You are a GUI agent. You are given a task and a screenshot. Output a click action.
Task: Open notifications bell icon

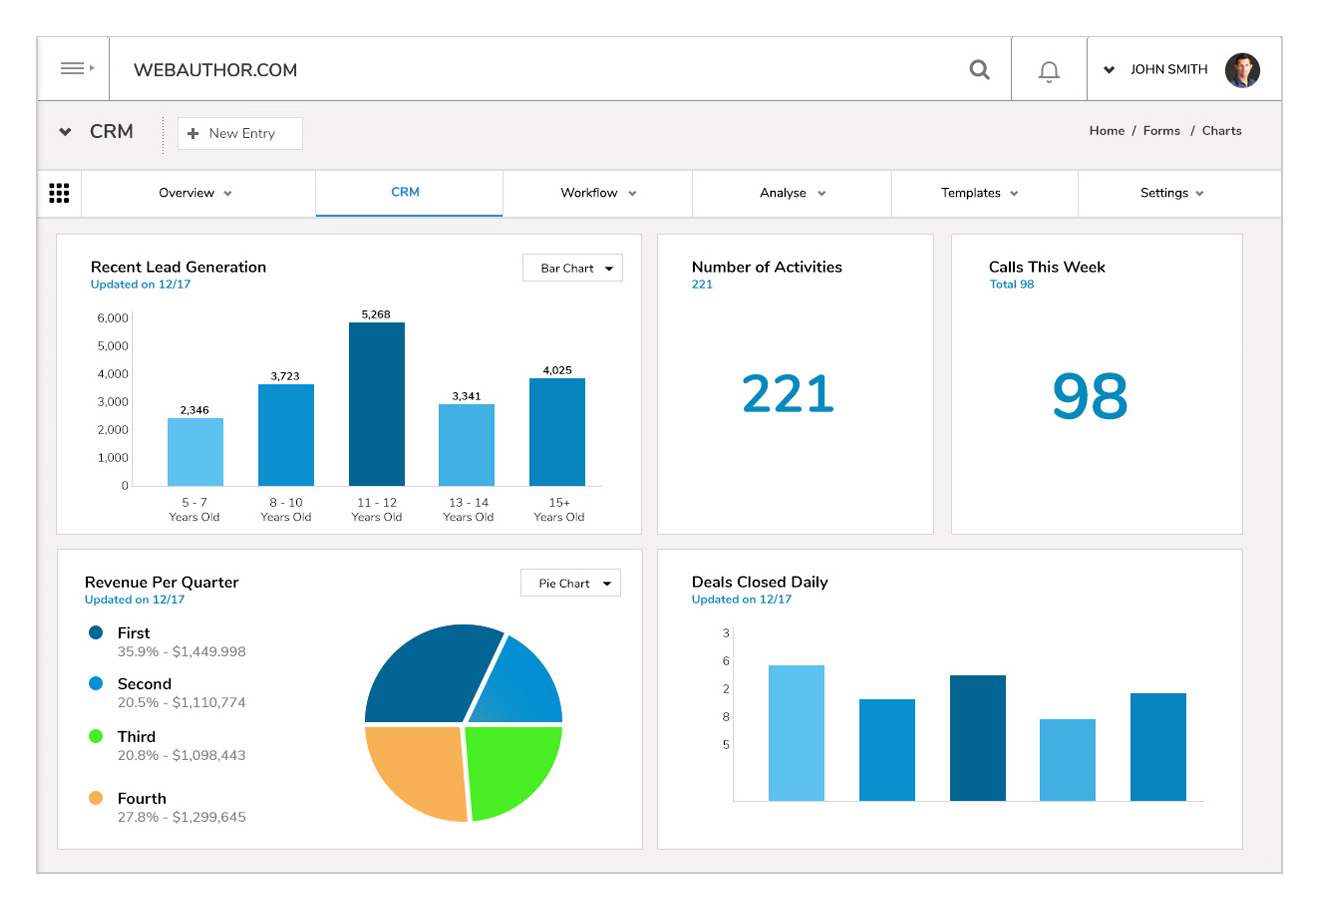point(1048,71)
